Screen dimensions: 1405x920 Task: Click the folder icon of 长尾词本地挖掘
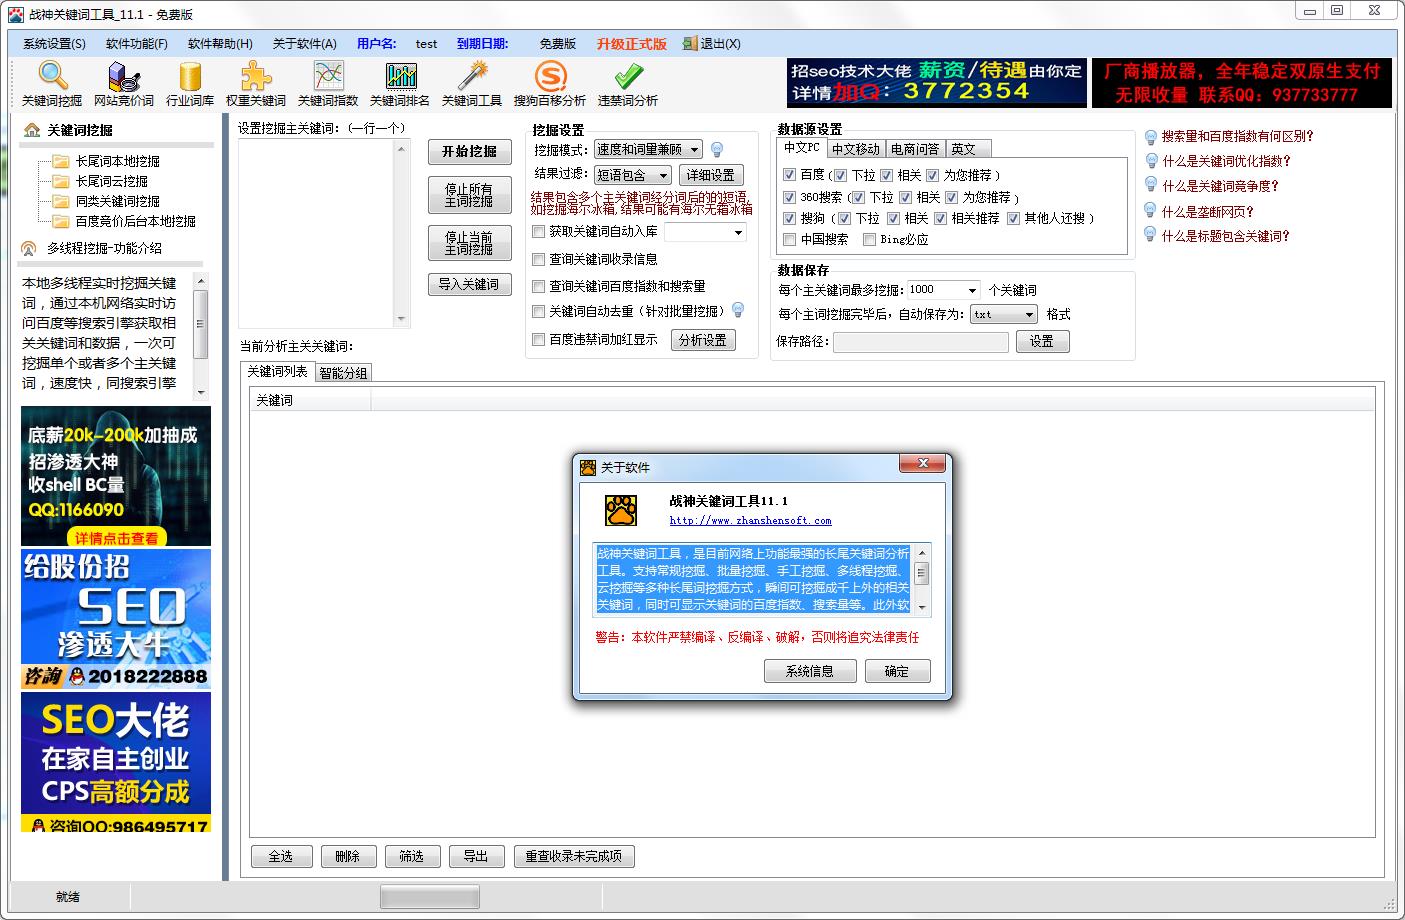click(x=61, y=161)
